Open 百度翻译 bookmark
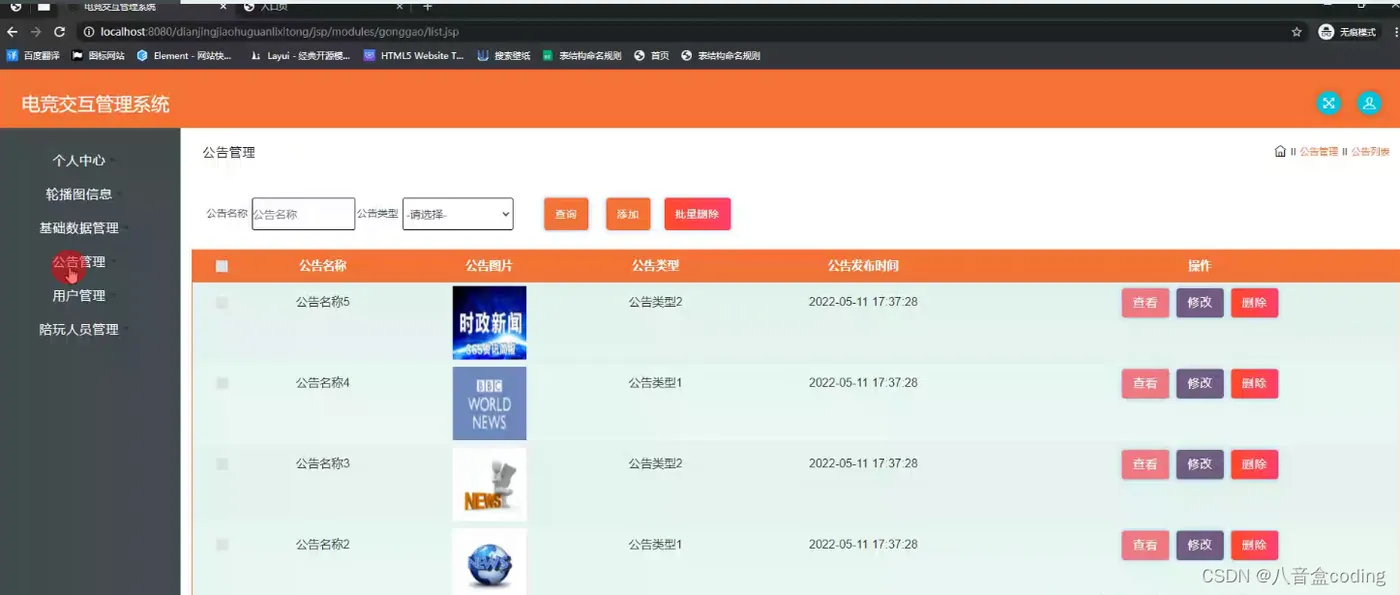Viewport: 1400px width, 595px height. coord(34,56)
